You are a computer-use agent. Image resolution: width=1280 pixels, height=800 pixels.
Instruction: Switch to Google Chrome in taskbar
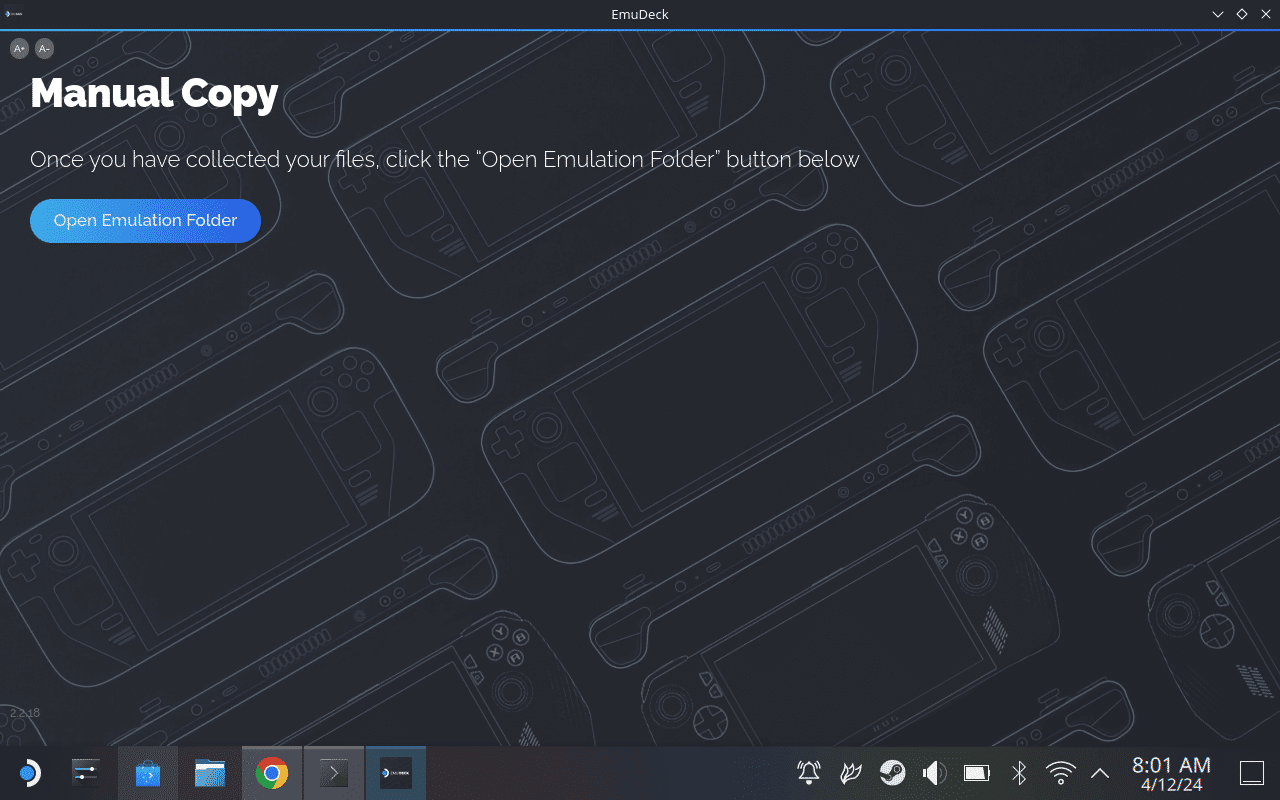272,773
